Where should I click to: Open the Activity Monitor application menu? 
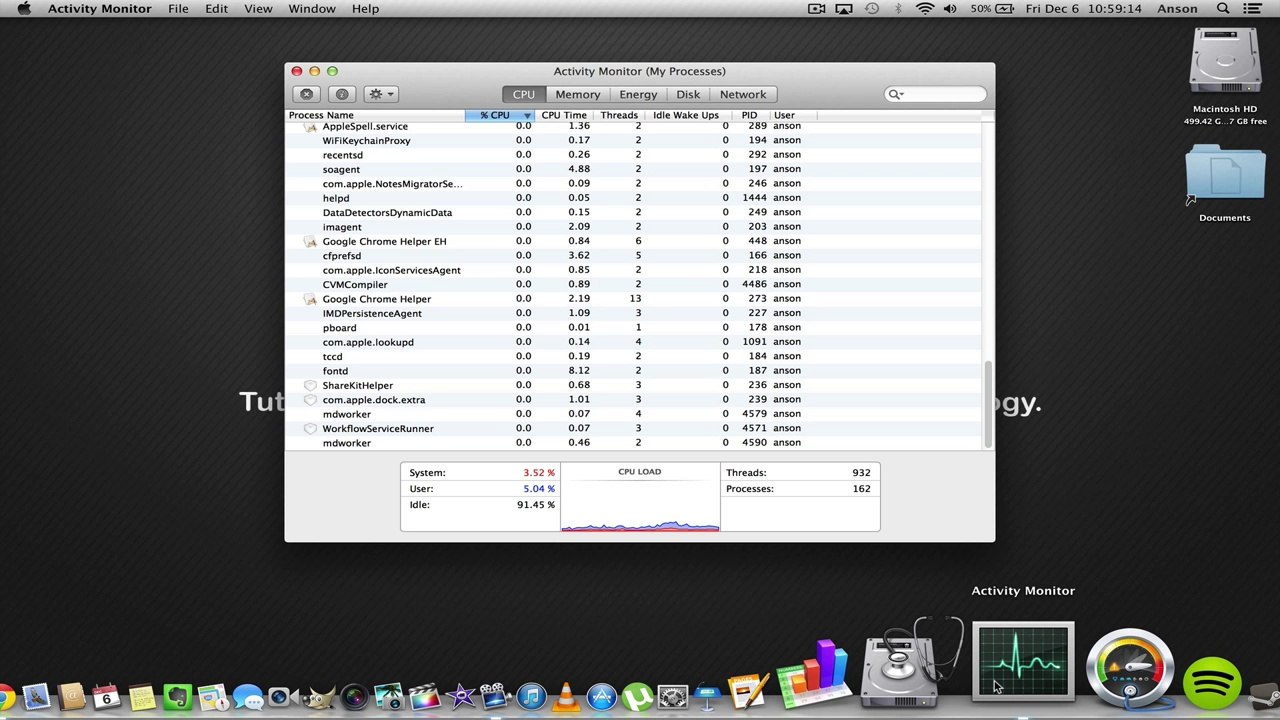[x=100, y=9]
